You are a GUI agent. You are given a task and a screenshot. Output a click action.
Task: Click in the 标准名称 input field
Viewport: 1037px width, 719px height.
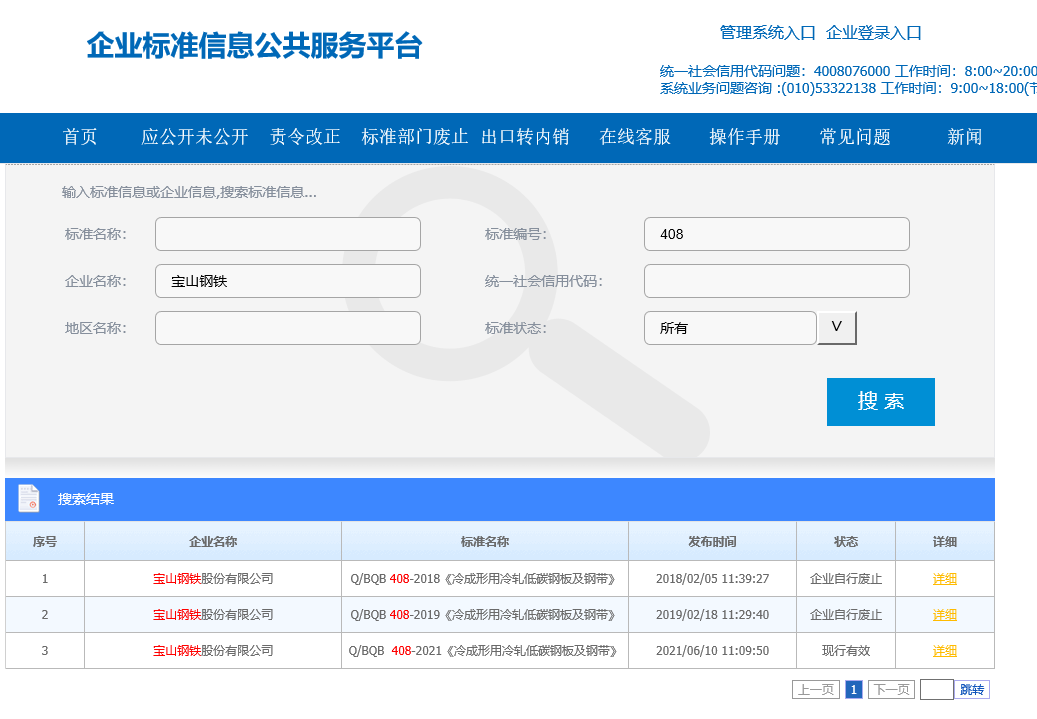pyautogui.click(x=288, y=234)
